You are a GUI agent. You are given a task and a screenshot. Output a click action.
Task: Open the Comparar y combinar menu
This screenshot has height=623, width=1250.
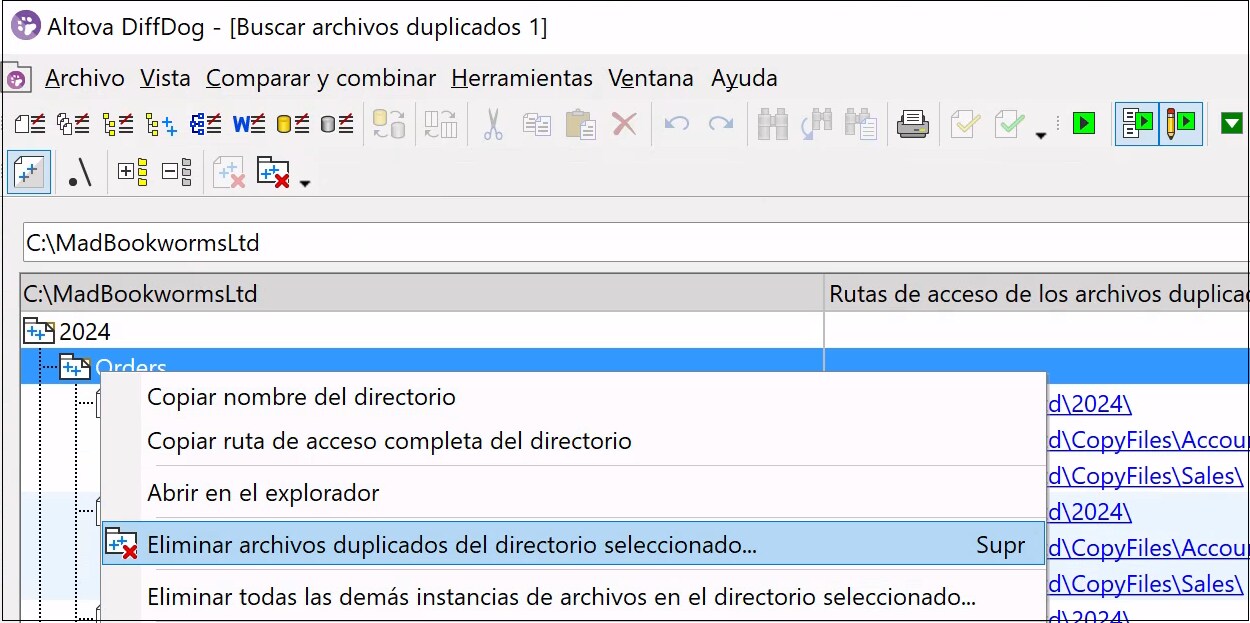[320, 78]
